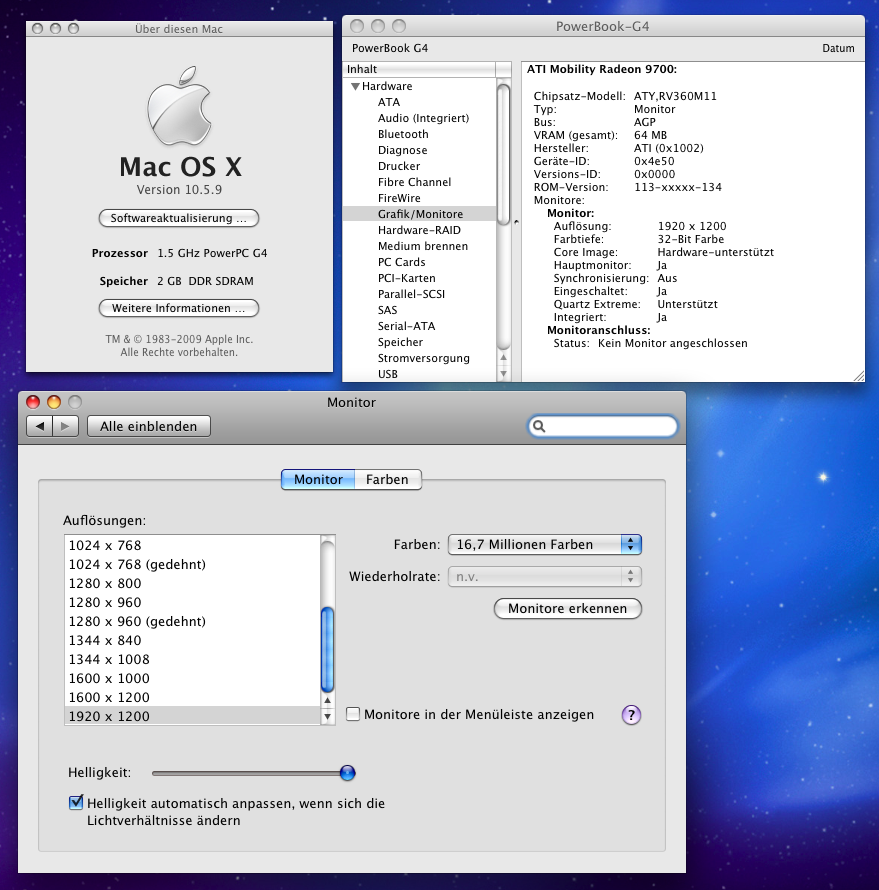The height and width of the screenshot is (890, 879).
Task: Click Datum label in PowerBook-G4 window
Action: point(838,48)
